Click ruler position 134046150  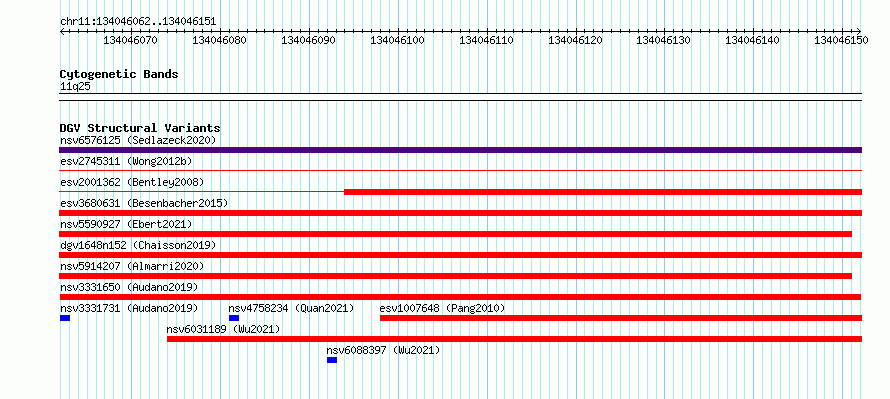[842, 40]
